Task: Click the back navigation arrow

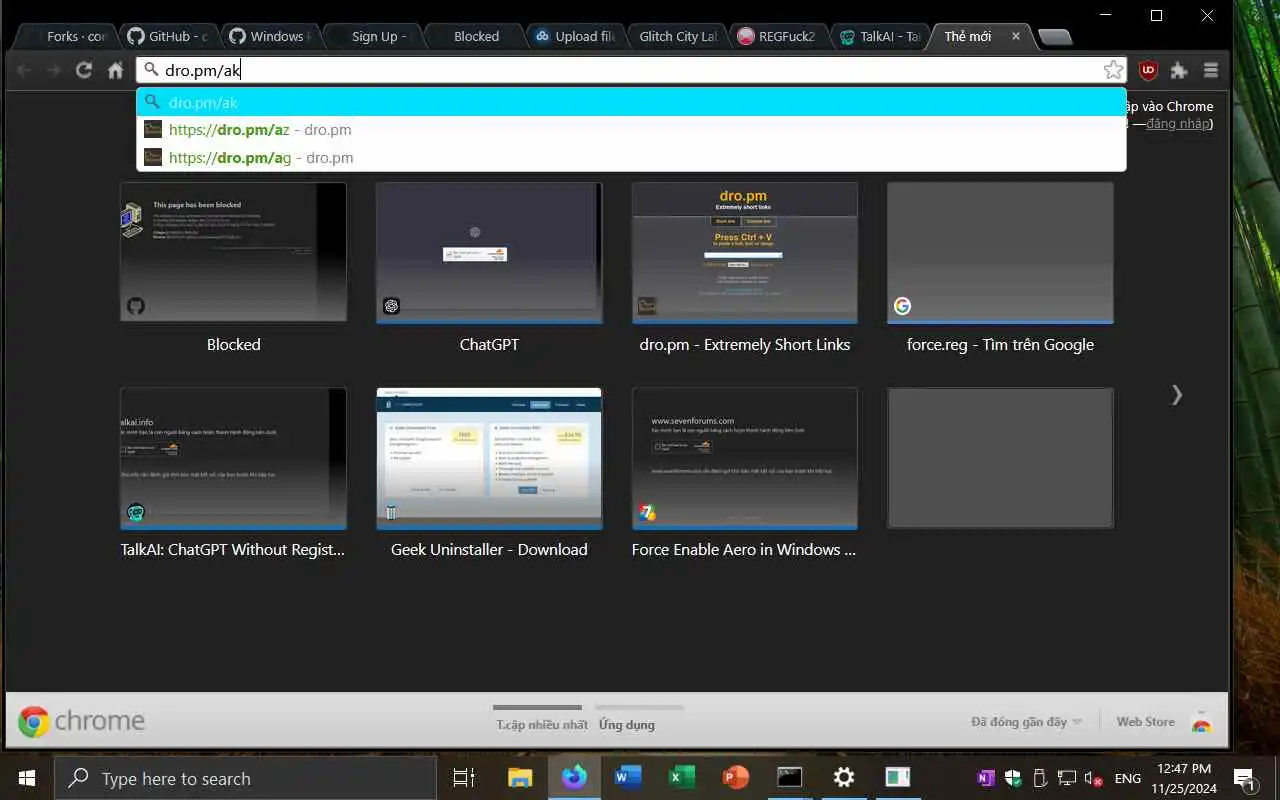Action: (24, 70)
